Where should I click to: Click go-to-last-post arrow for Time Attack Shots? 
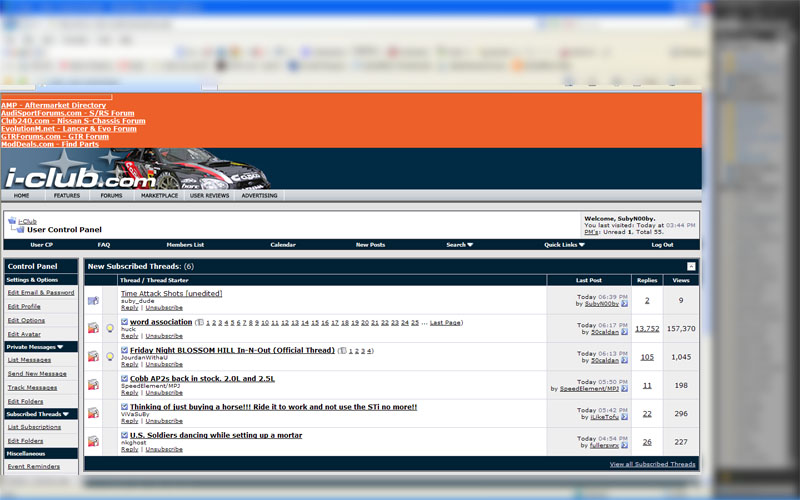tap(625, 304)
